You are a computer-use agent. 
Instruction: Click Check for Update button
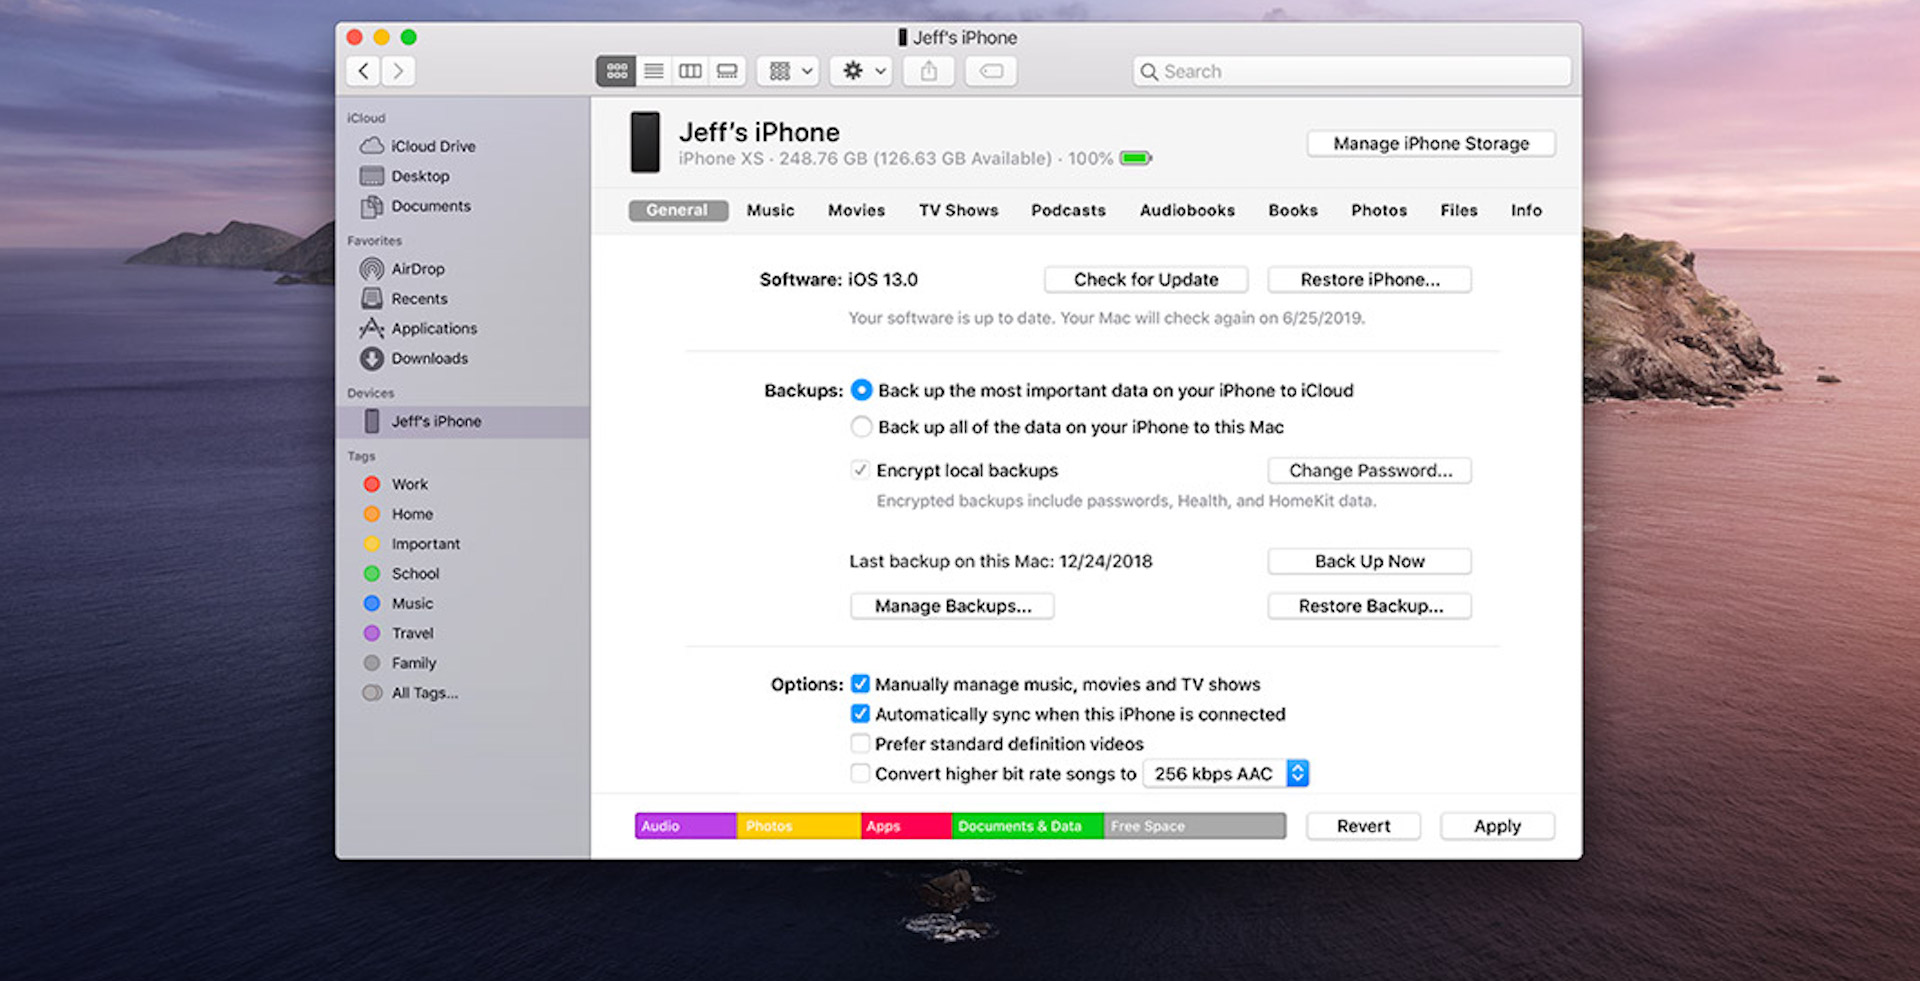pyautogui.click(x=1146, y=280)
